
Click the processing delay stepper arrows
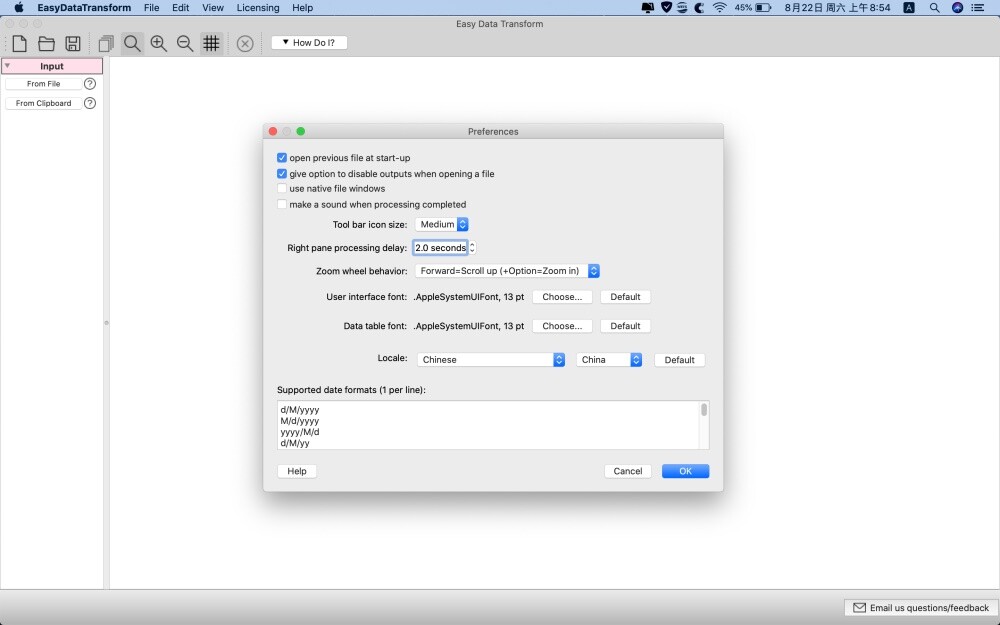click(x=472, y=247)
